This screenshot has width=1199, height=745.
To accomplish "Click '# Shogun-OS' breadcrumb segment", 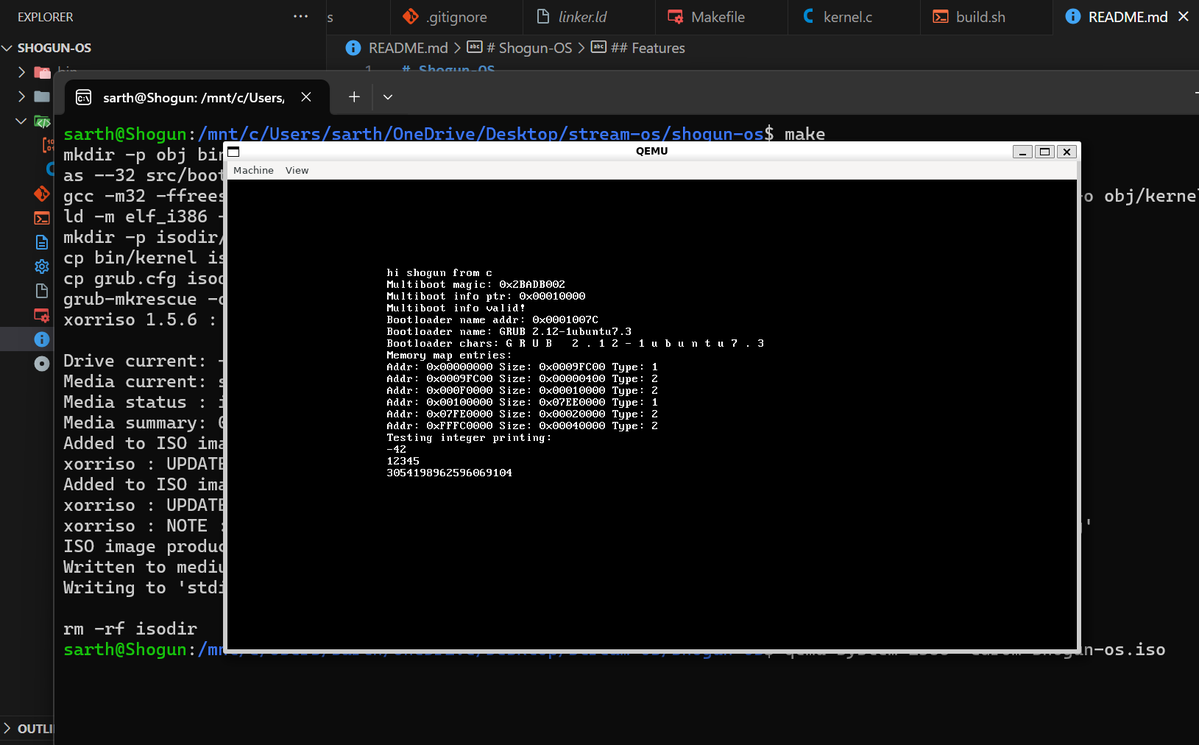I will 529,47.
